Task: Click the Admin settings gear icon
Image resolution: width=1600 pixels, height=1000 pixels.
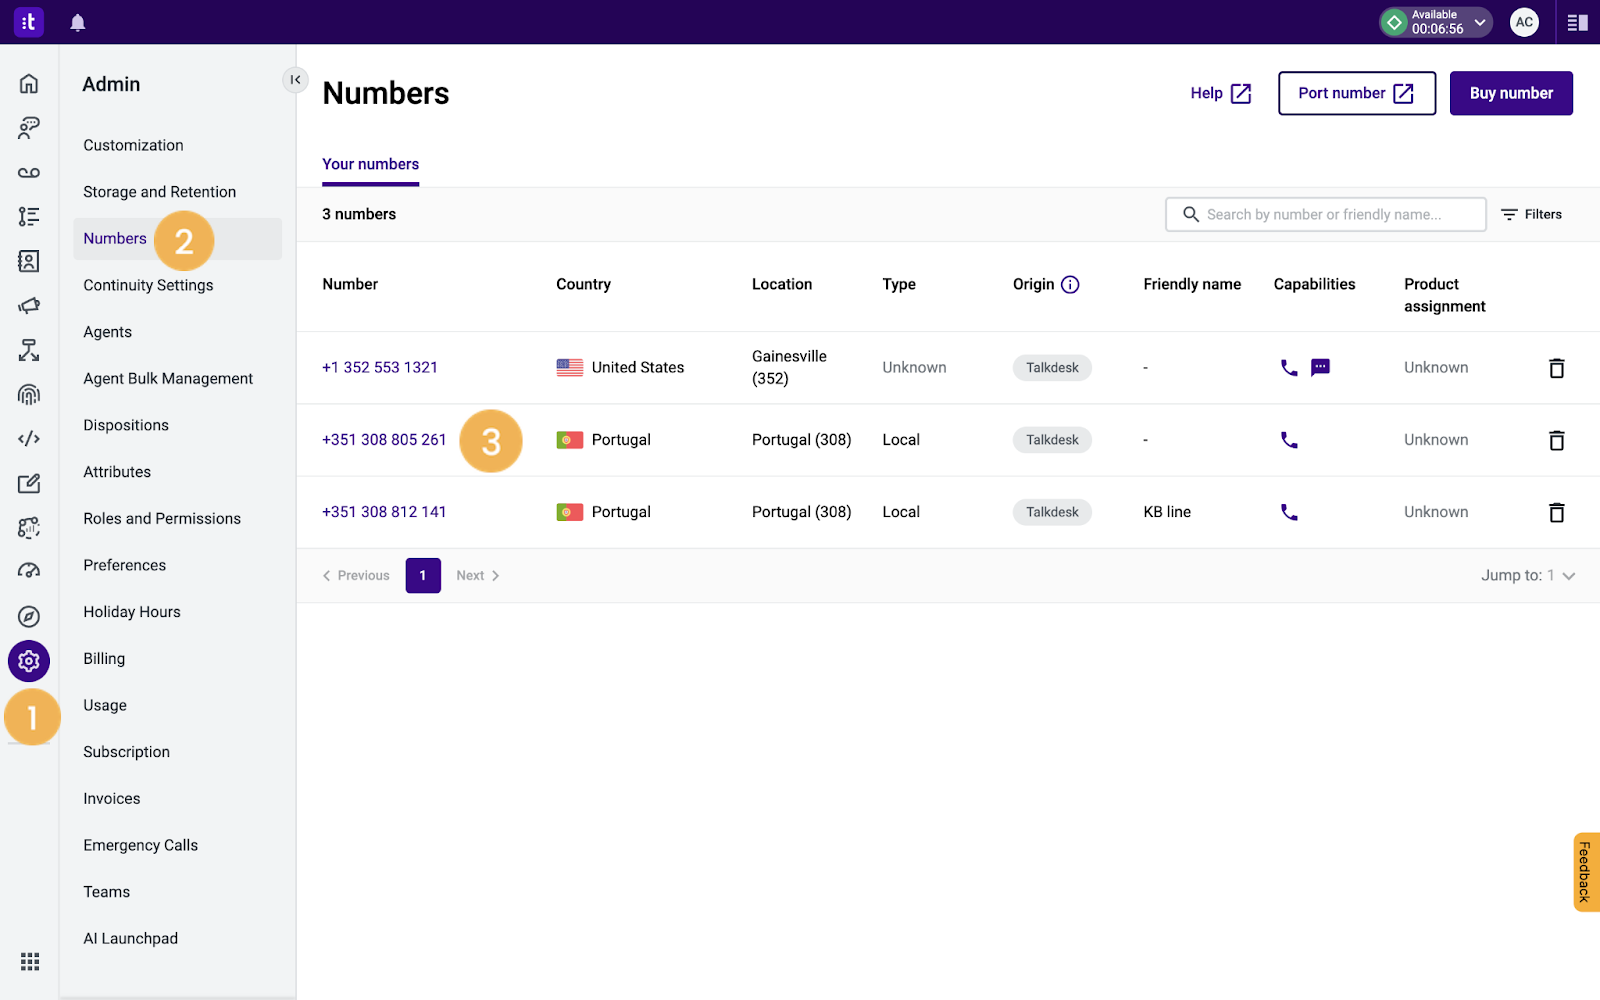Action: click(28, 661)
